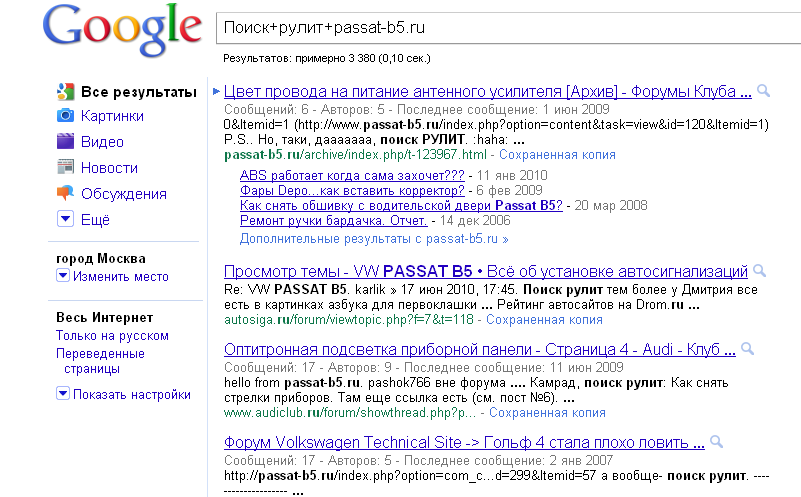The height and width of the screenshot is (497, 801).
Task: Open Ремонт ручки бардачка. Отчет. link
Action: 334,221
